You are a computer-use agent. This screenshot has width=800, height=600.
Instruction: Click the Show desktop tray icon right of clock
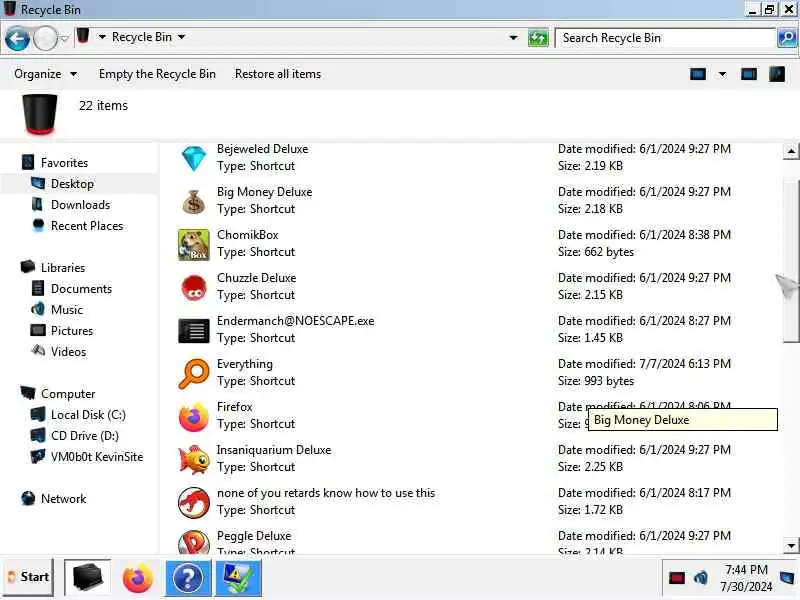point(787,577)
